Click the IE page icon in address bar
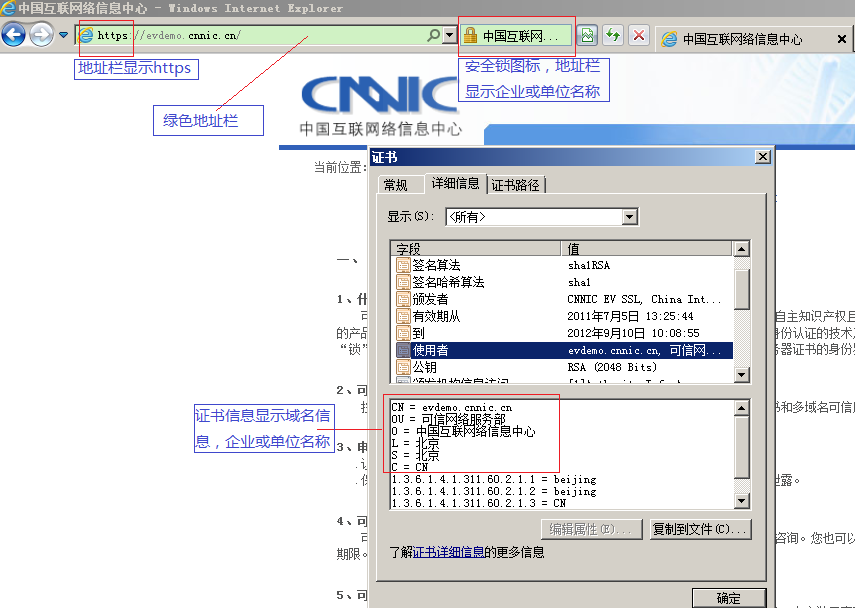Screen dimensions: 855x608 coord(86,35)
